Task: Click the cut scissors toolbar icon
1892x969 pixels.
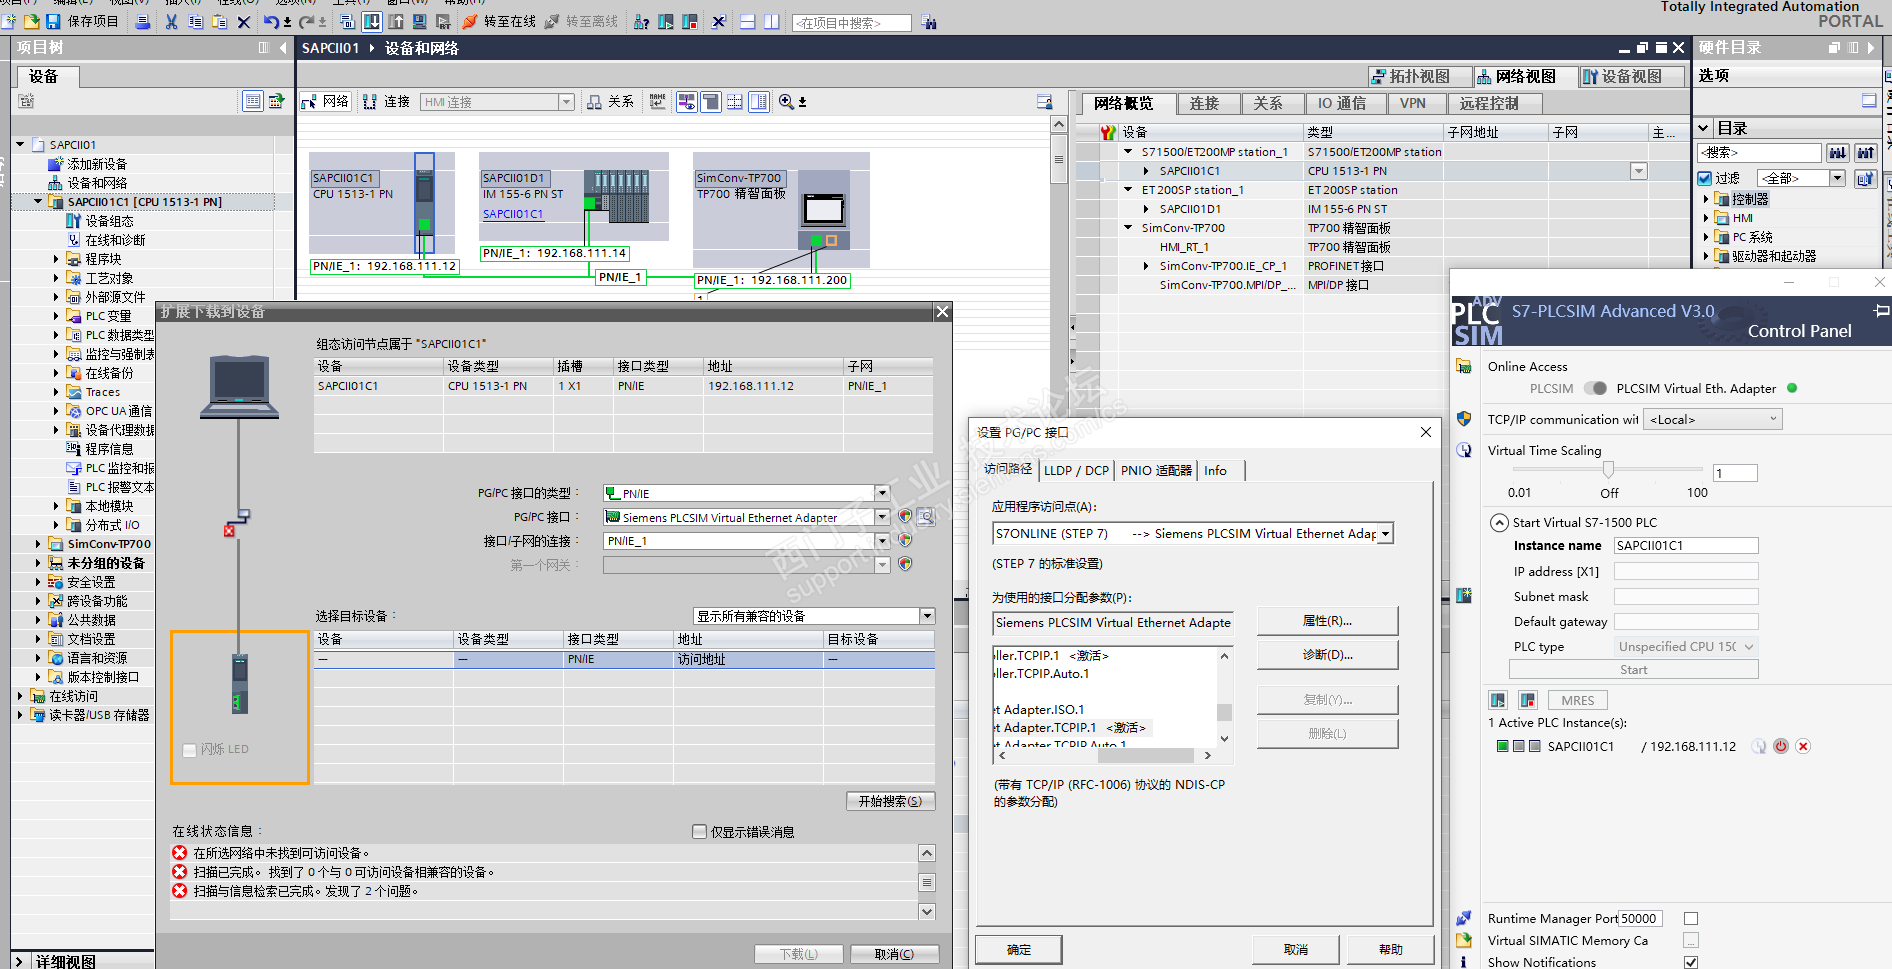Action: click(x=171, y=21)
